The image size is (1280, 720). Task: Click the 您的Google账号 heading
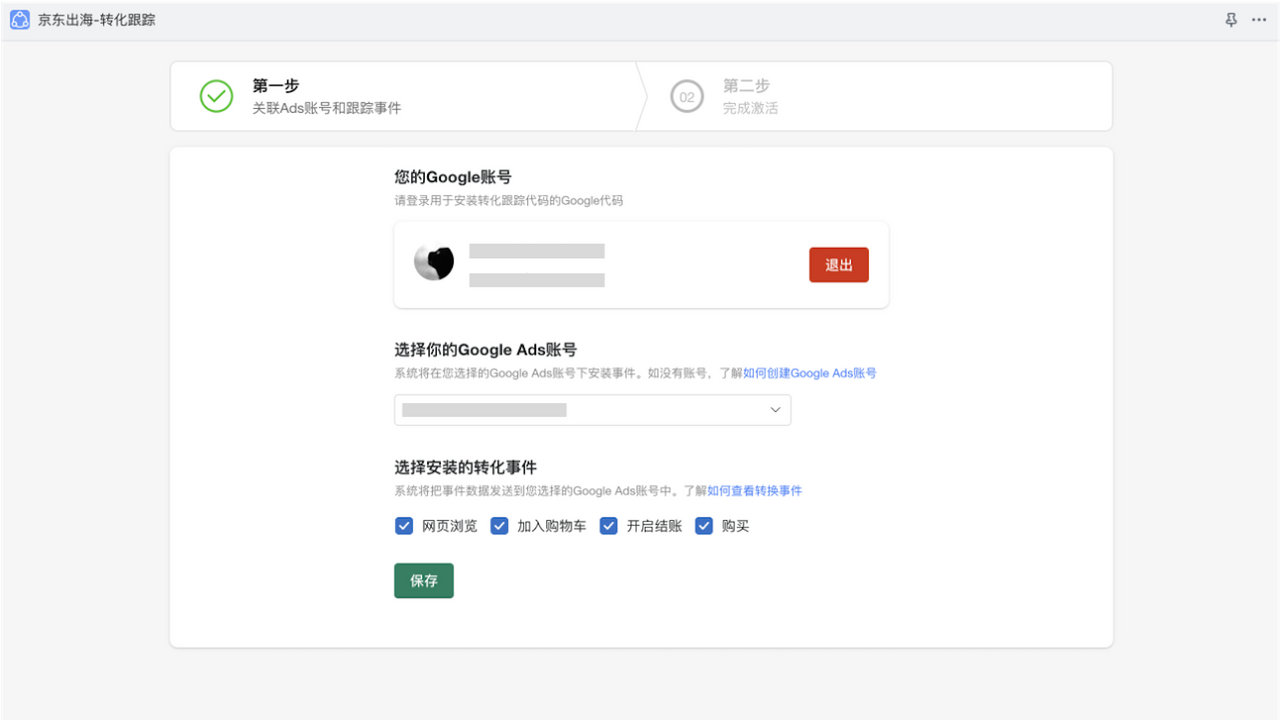point(453,177)
